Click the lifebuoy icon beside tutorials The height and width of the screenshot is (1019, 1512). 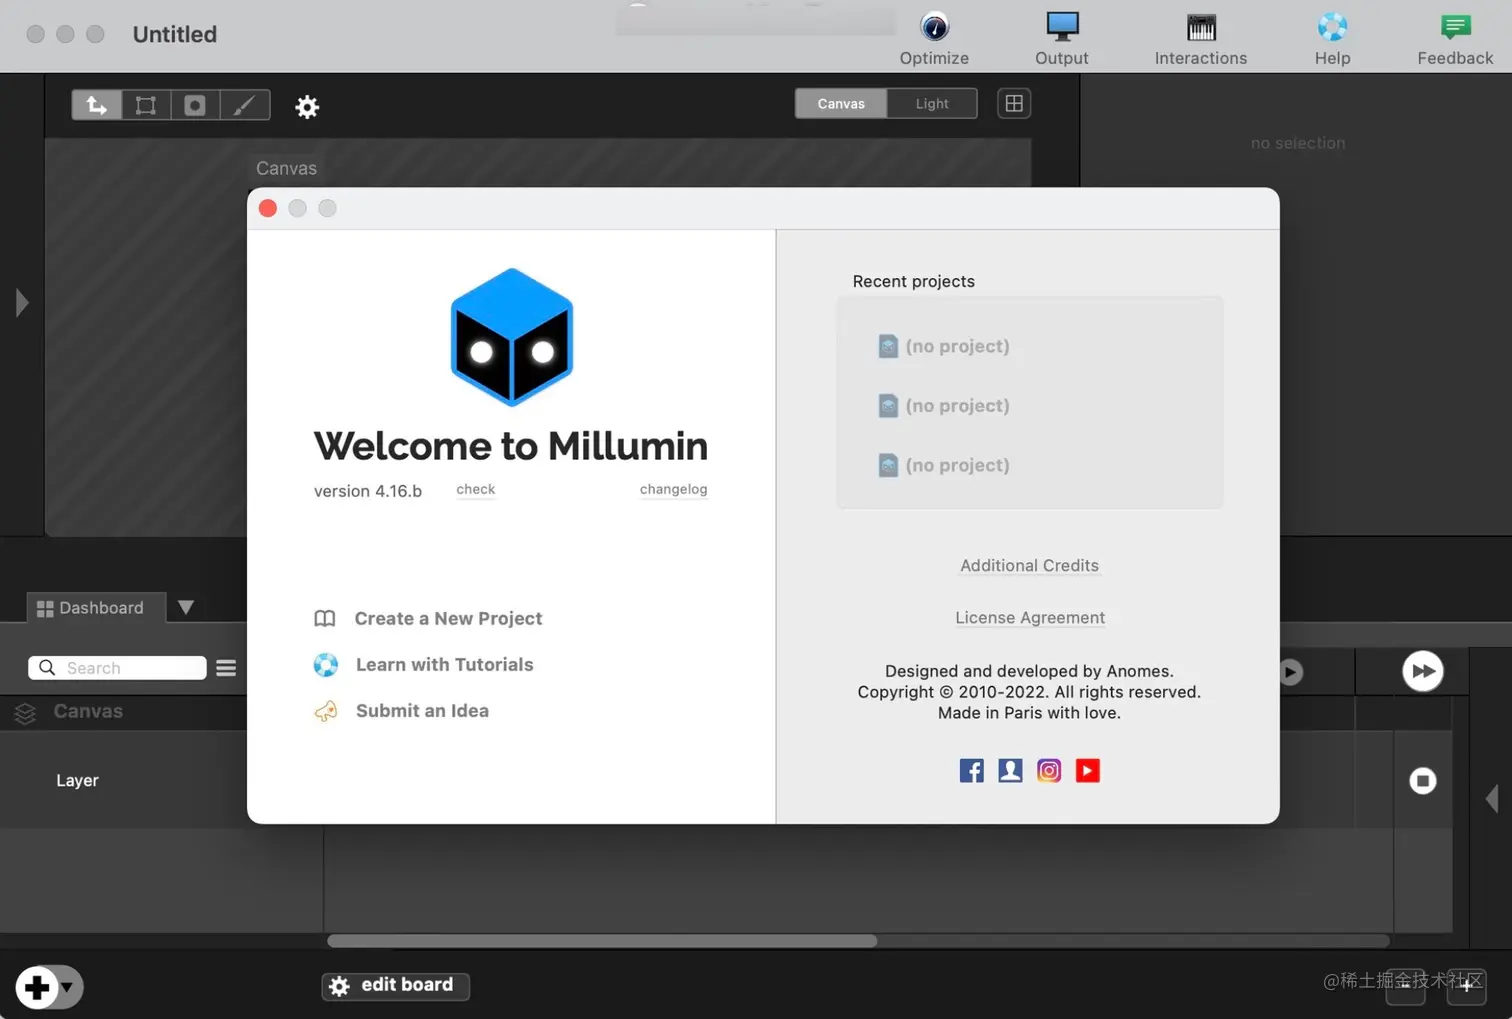pos(326,665)
